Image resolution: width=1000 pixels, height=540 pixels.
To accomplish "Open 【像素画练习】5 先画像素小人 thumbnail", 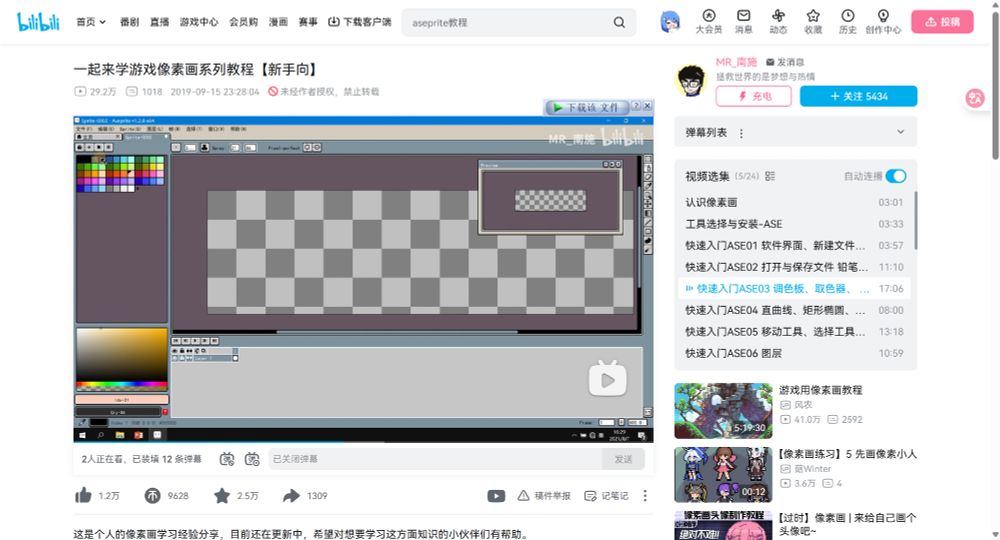I will (x=723, y=475).
